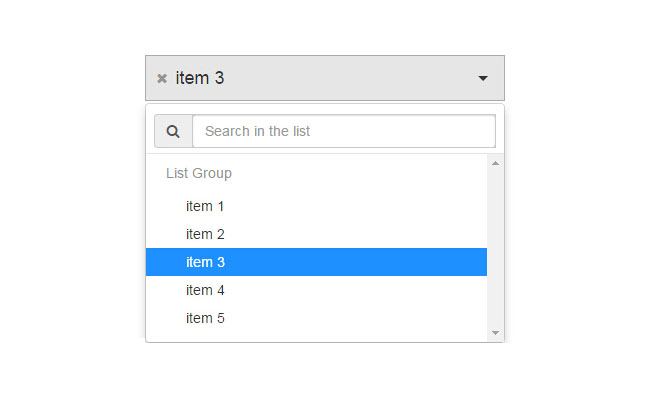Focus the 'Search in the list' field

pyautogui.click(x=343, y=131)
